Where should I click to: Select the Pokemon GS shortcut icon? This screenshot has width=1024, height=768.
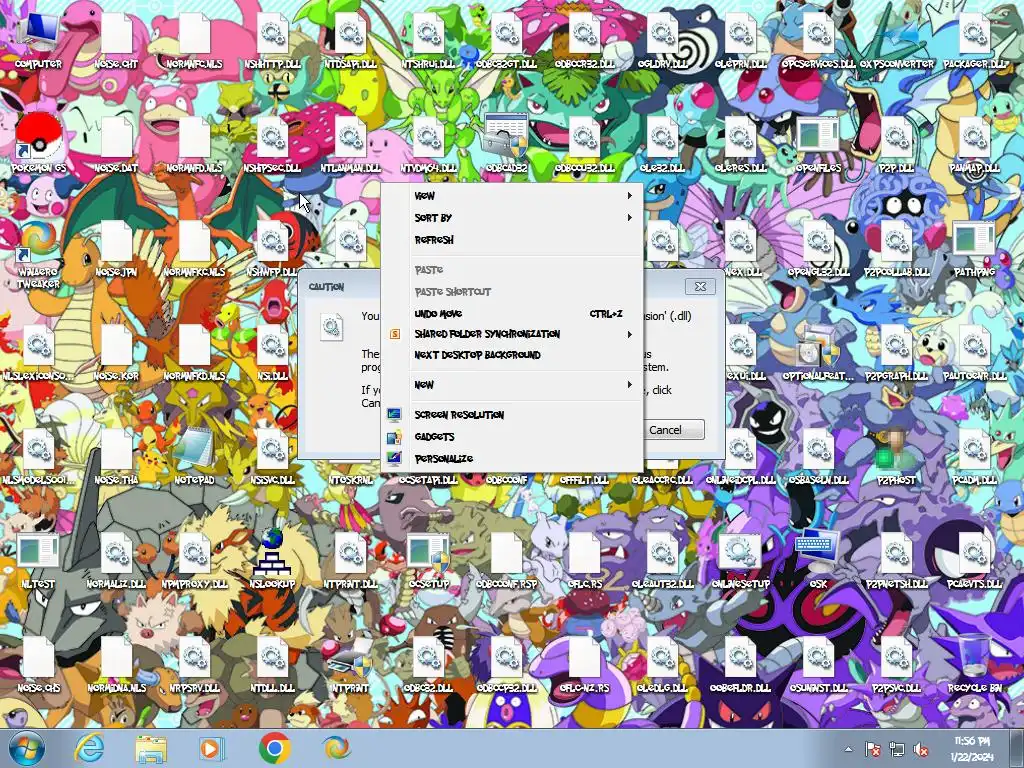(38, 144)
